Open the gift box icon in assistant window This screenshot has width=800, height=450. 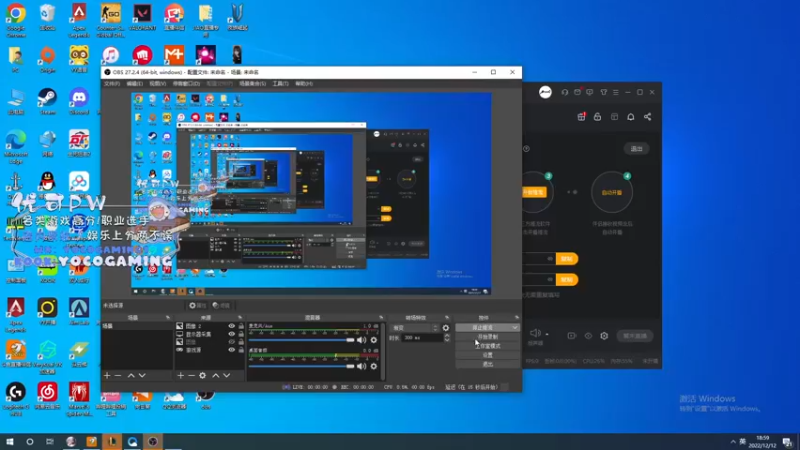[x=581, y=117]
